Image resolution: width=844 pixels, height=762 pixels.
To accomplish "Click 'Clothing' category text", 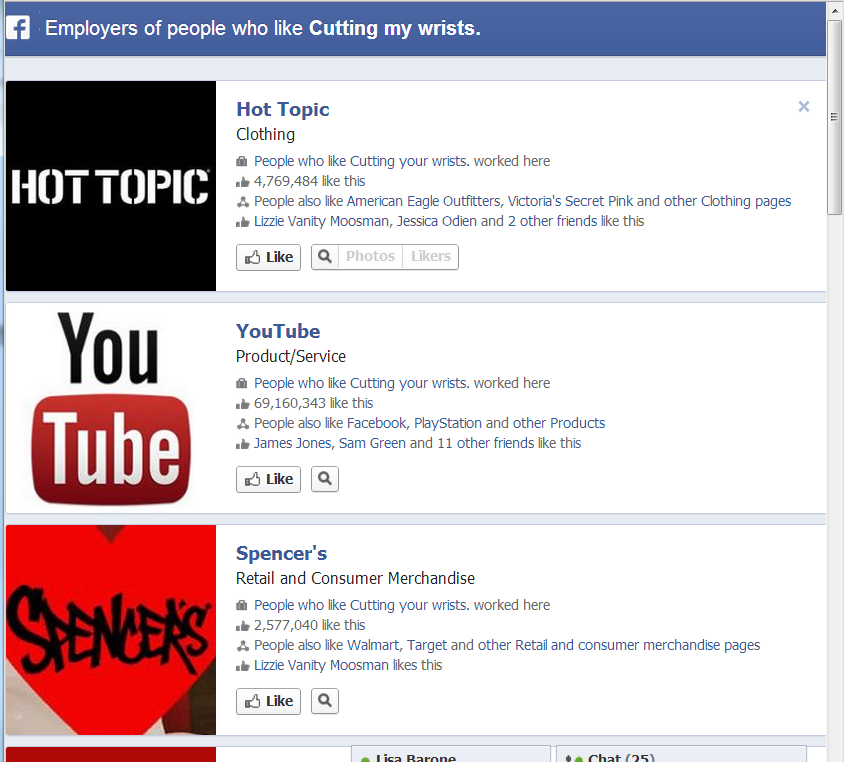I will 265,135.
